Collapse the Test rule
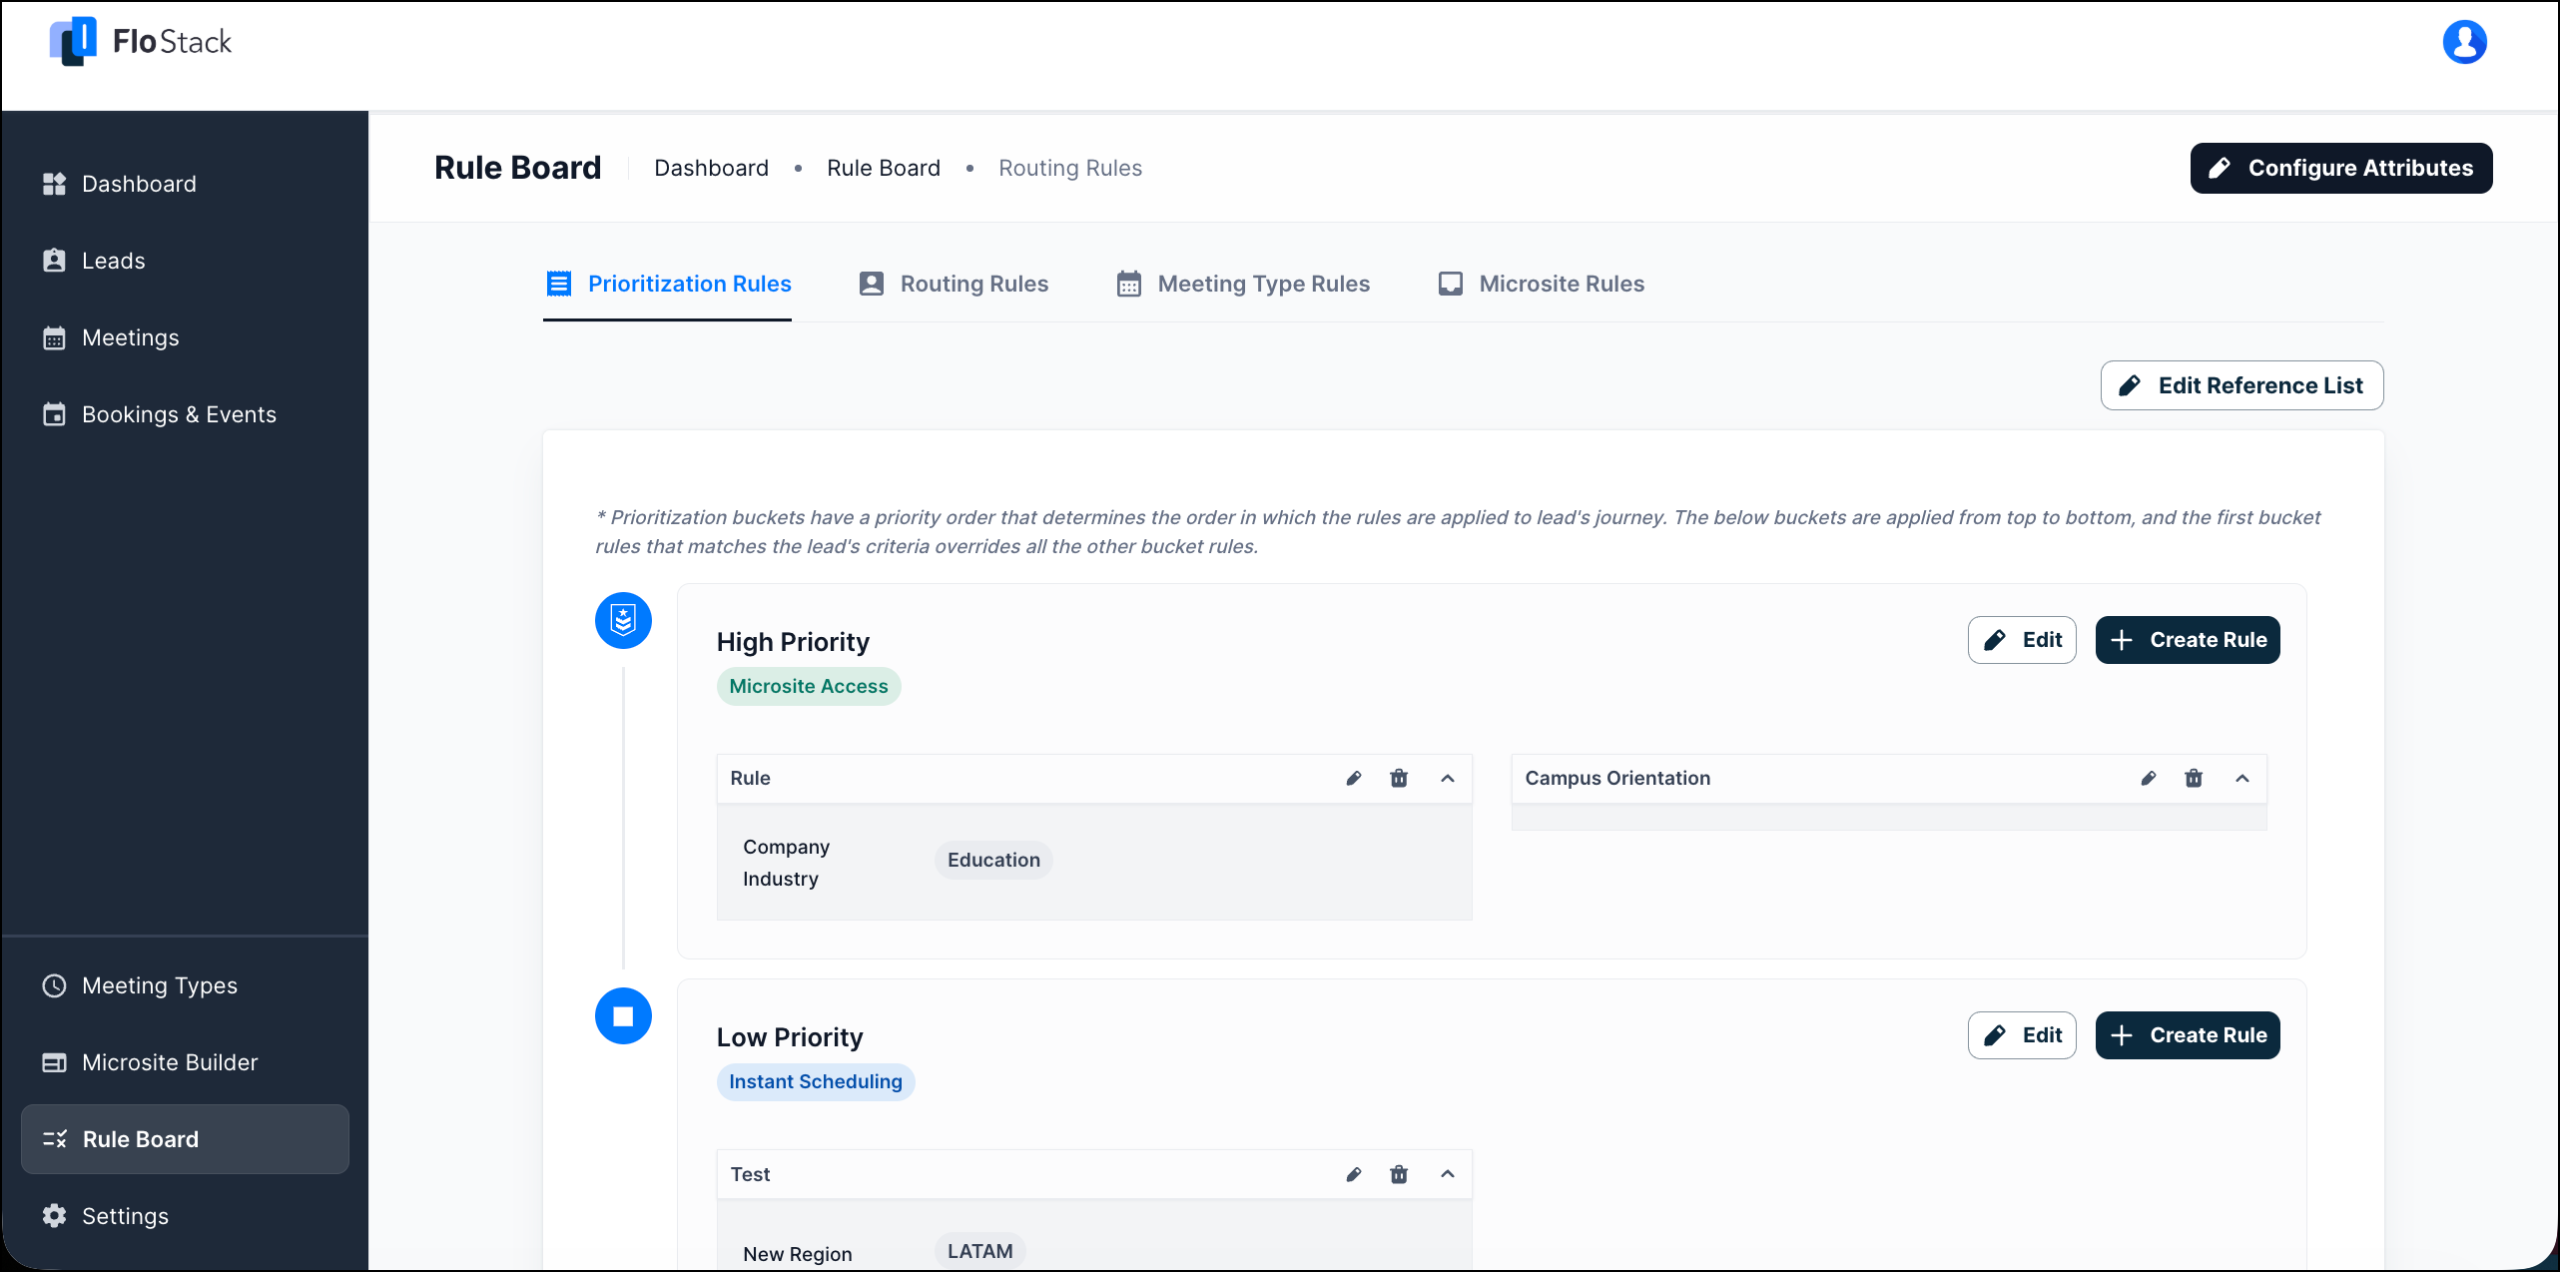Image resolution: width=2560 pixels, height=1272 pixels. 1447,1174
